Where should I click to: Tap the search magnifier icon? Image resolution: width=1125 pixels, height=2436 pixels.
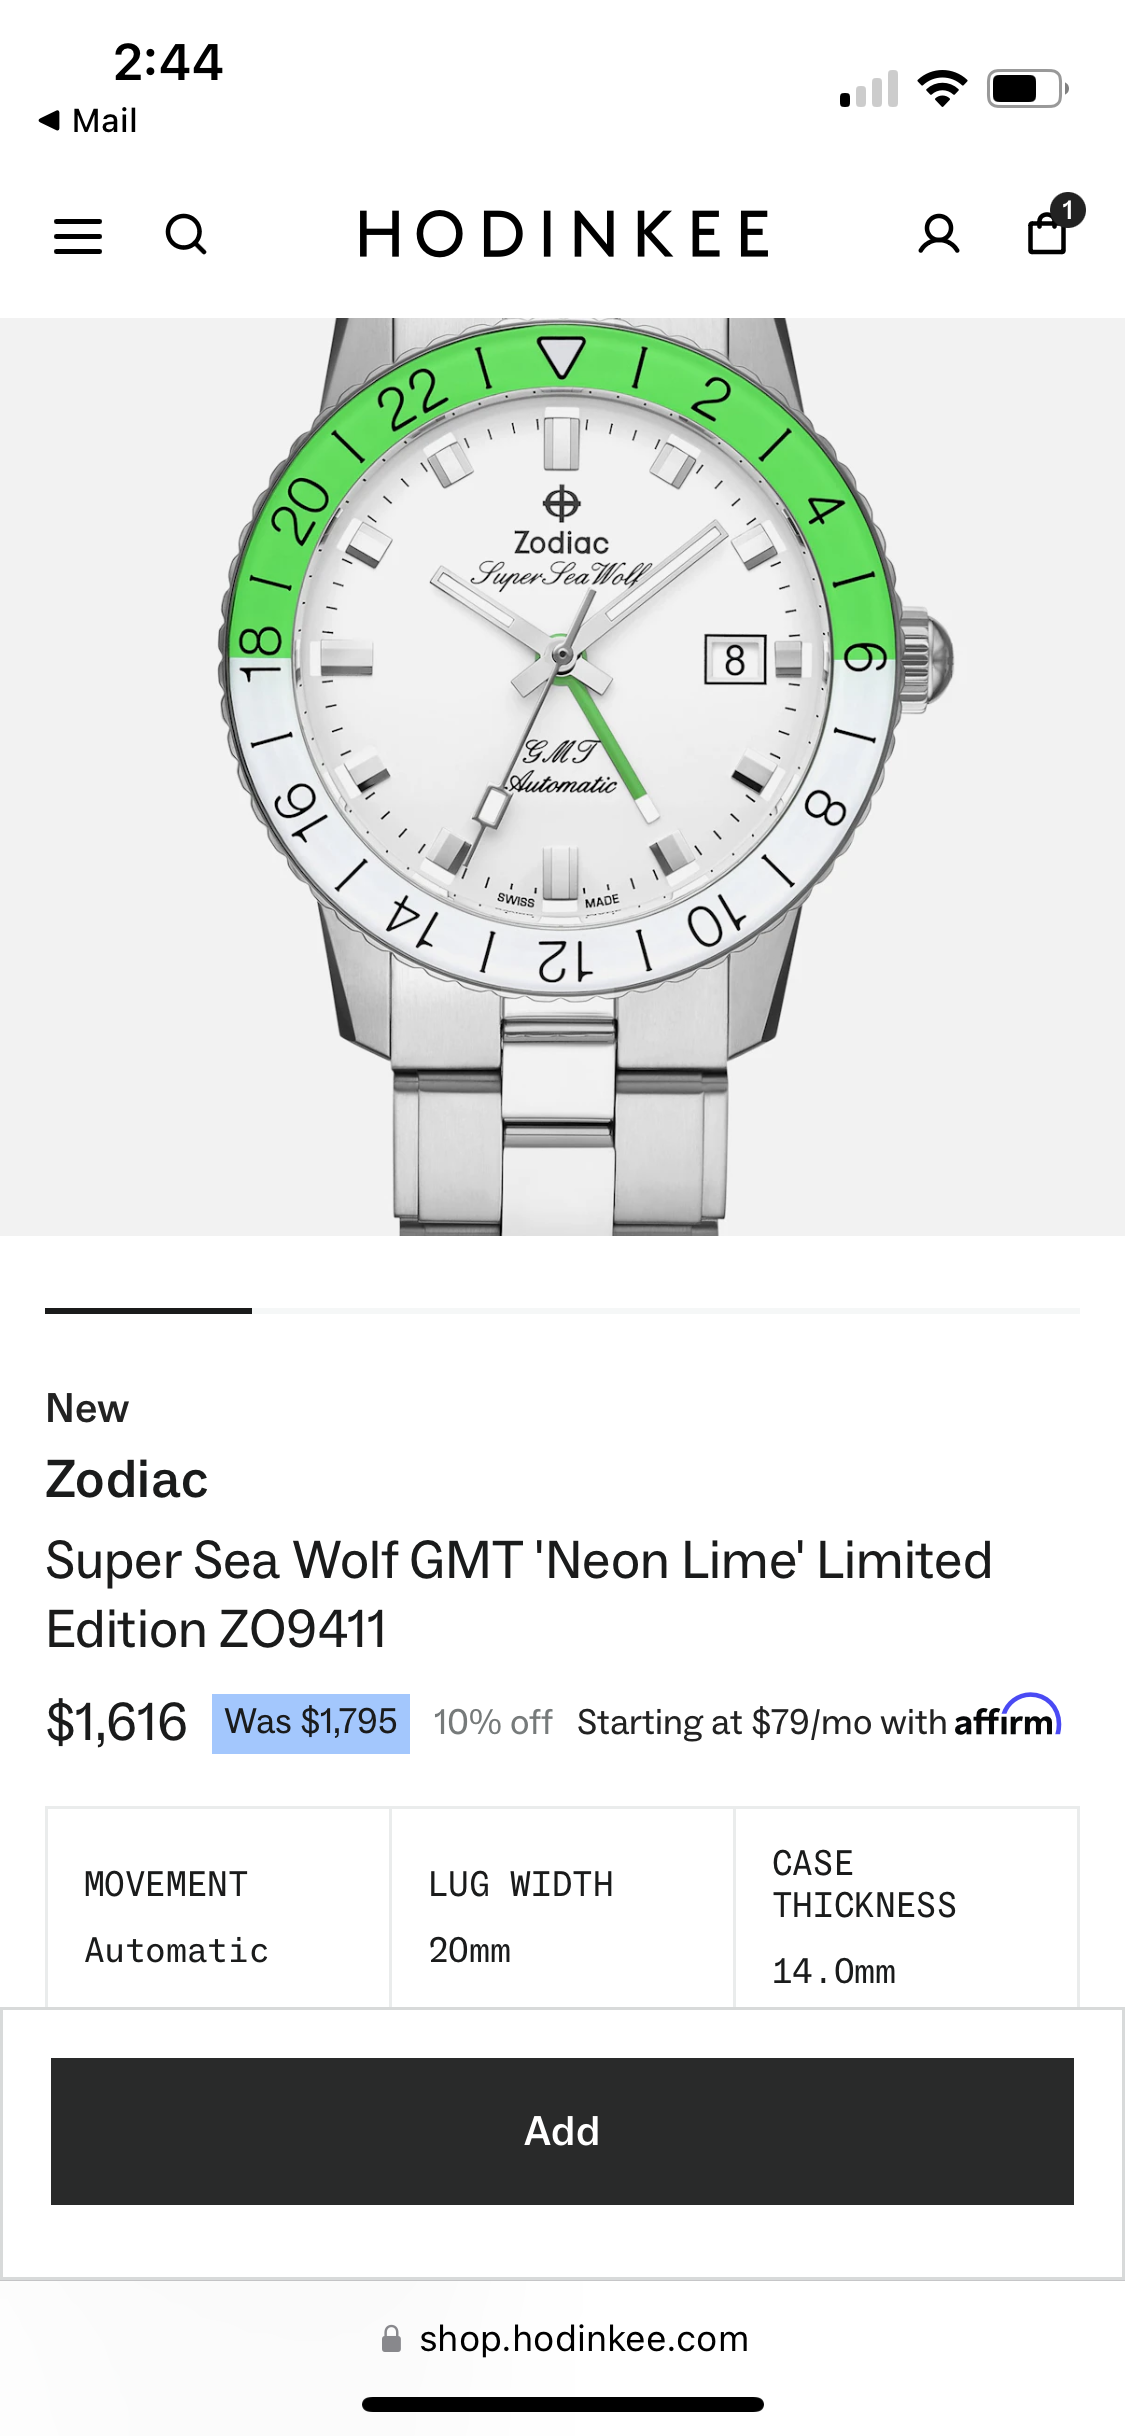[x=185, y=236]
